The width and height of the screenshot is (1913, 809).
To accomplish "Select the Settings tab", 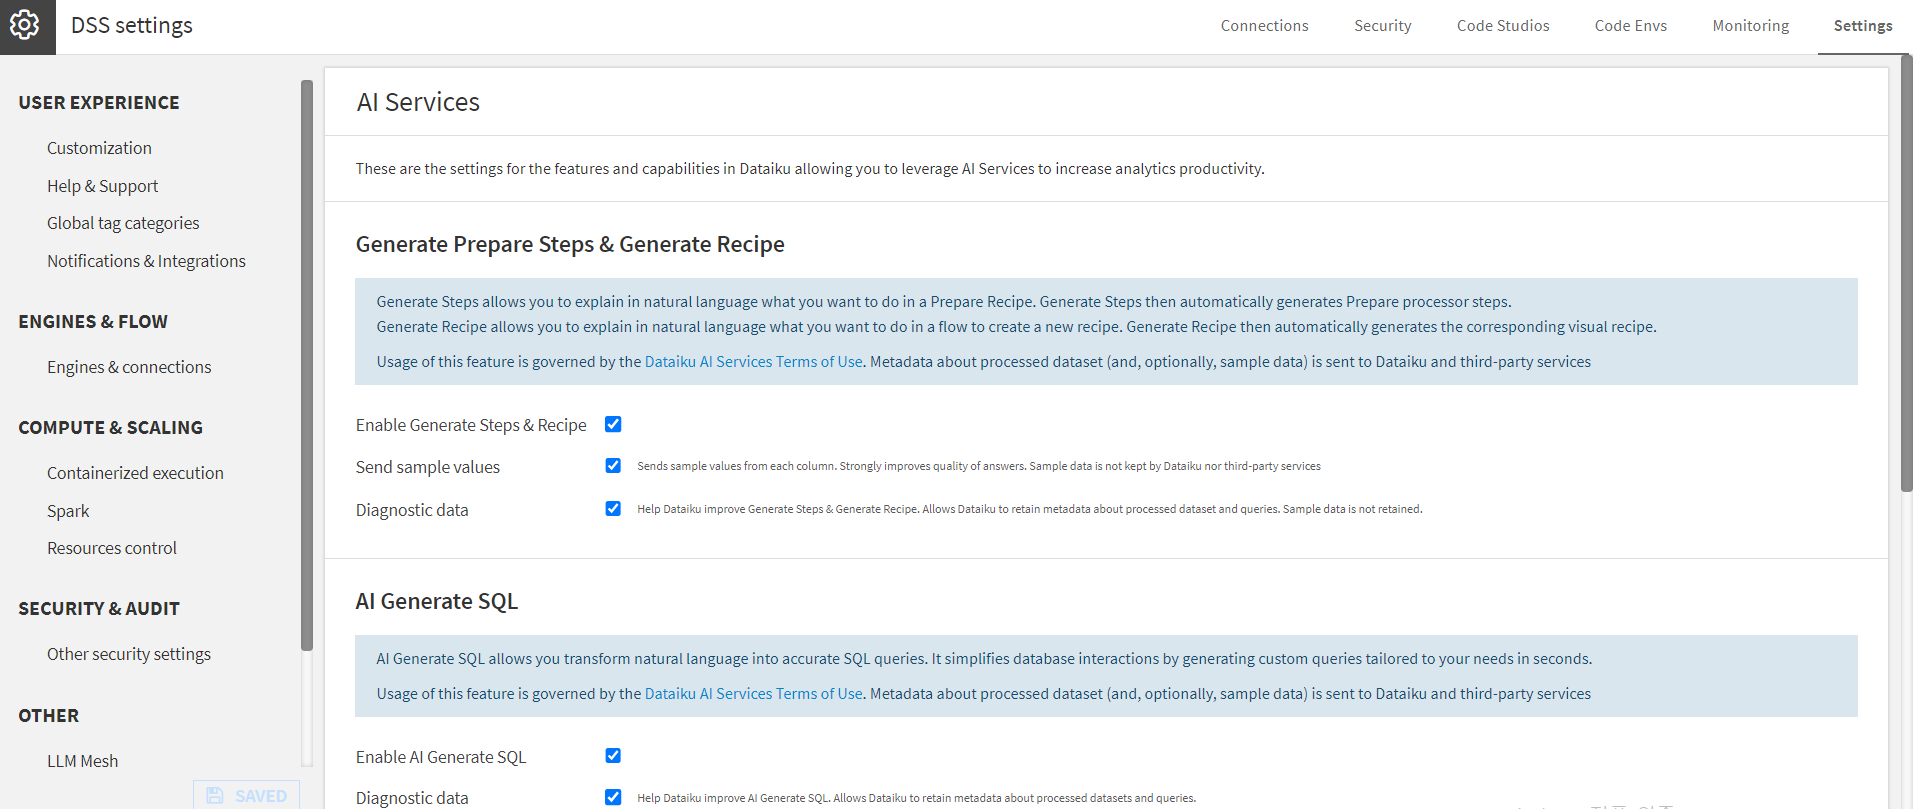I will (1863, 26).
